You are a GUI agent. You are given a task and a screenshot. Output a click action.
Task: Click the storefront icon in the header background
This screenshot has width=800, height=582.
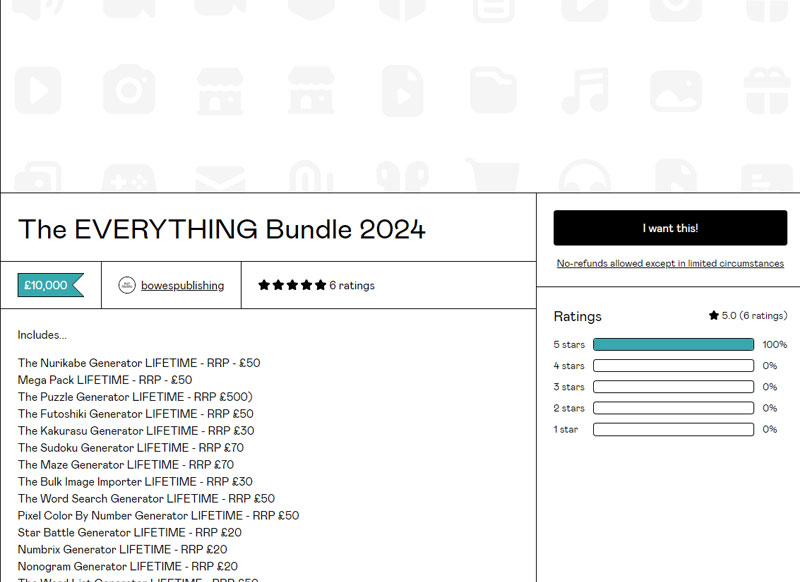coord(218,90)
